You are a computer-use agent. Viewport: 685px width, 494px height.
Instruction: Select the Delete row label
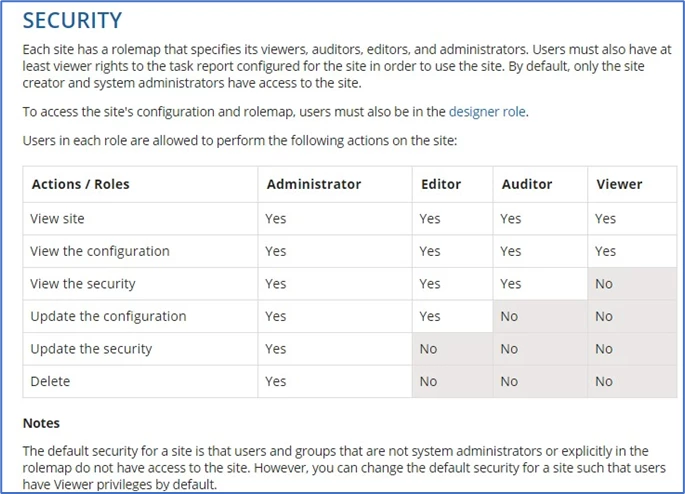[50, 381]
